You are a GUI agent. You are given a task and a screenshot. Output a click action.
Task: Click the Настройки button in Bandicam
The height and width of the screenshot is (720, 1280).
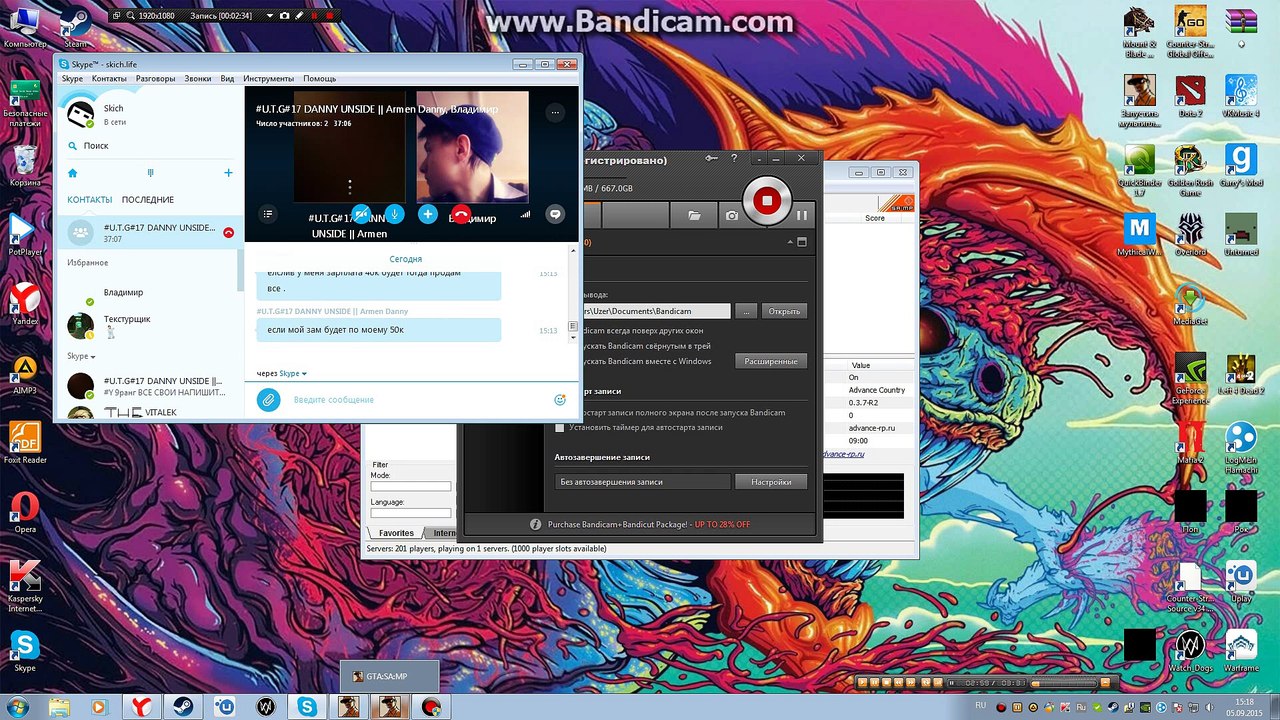[771, 482]
